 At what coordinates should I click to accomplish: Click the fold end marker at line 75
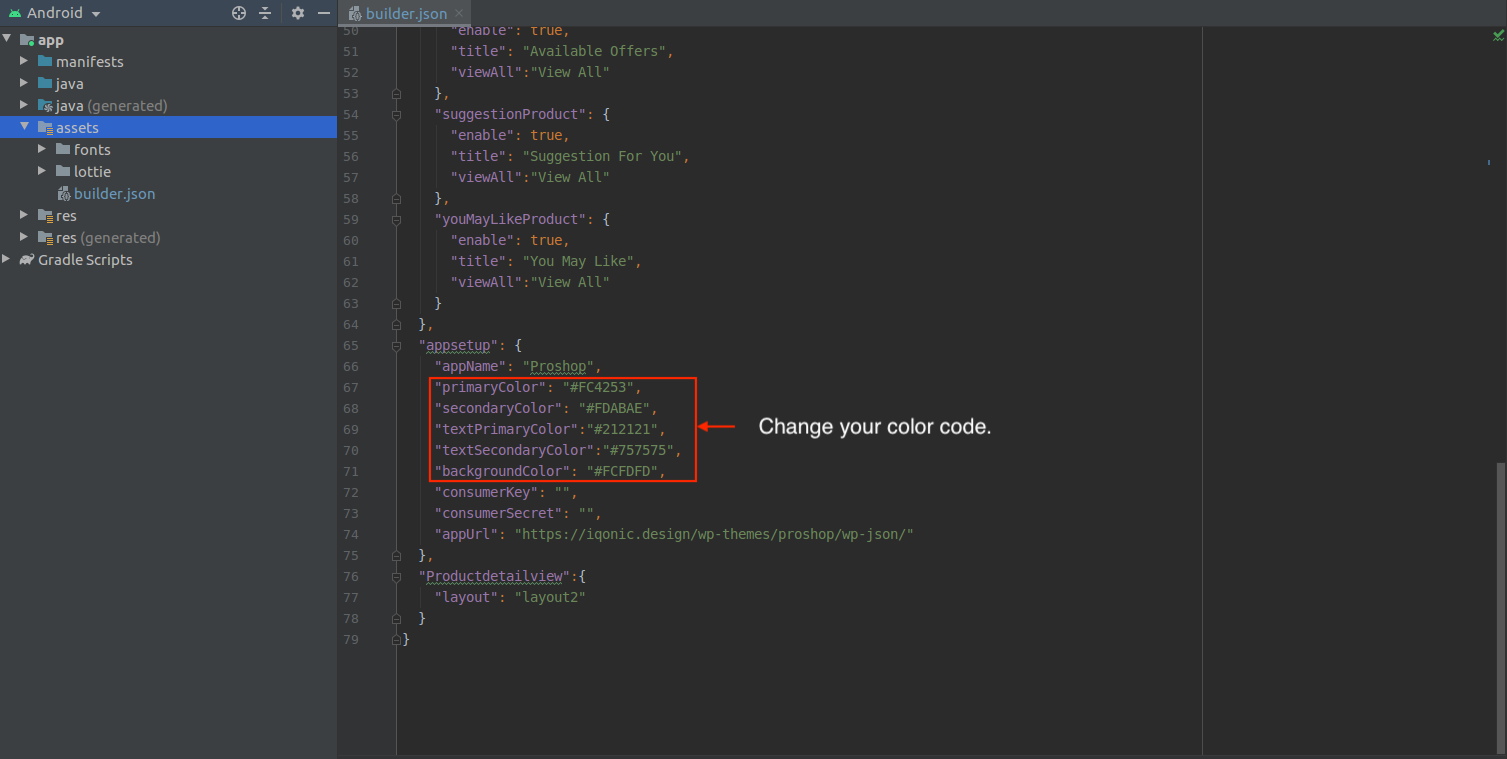(397, 555)
